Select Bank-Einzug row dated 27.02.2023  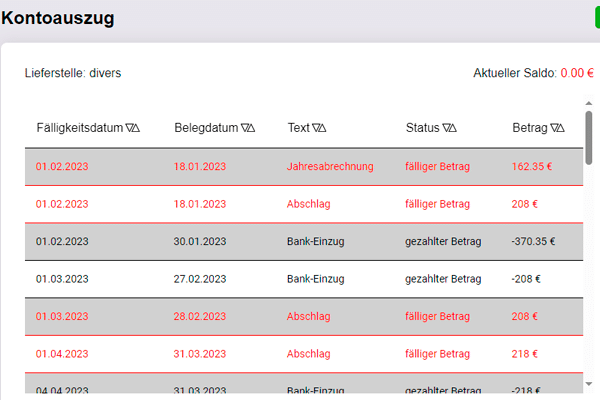click(x=304, y=279)
